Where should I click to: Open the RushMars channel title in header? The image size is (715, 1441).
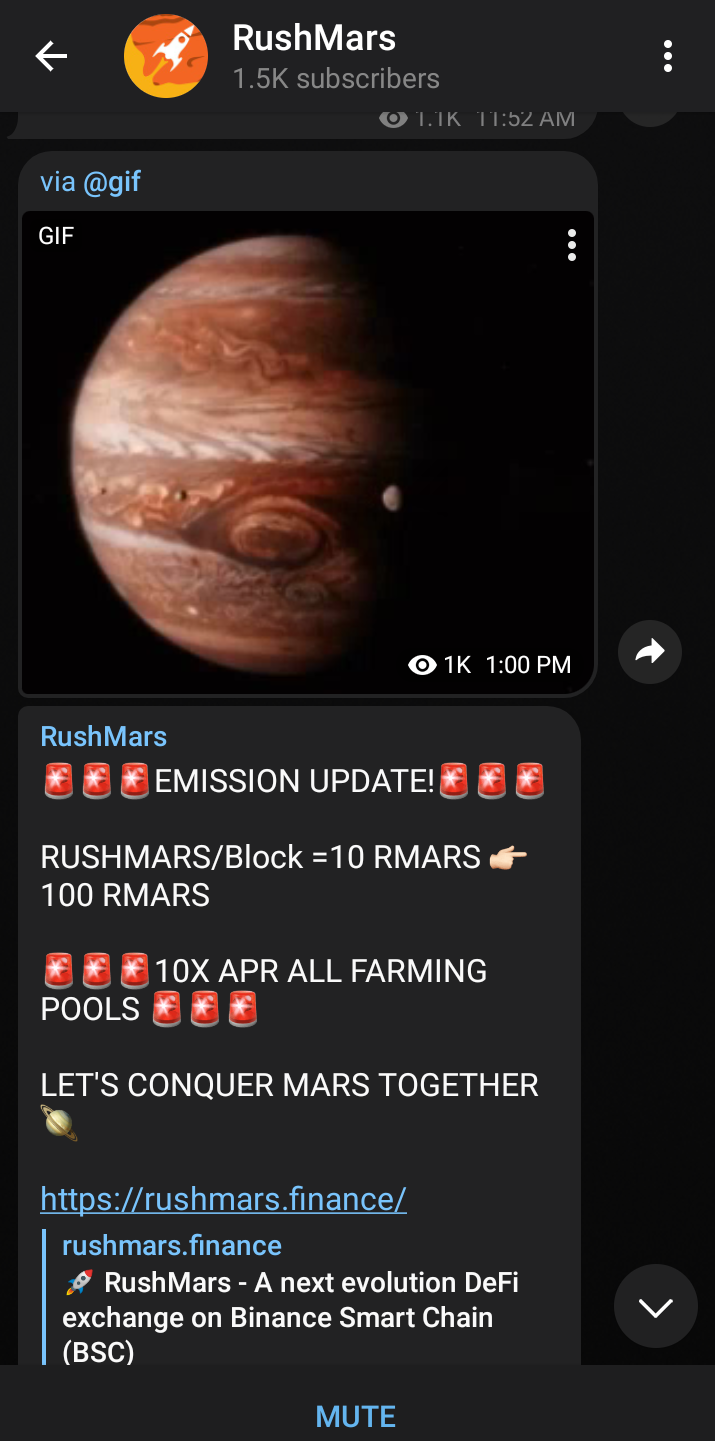(314, 38)
